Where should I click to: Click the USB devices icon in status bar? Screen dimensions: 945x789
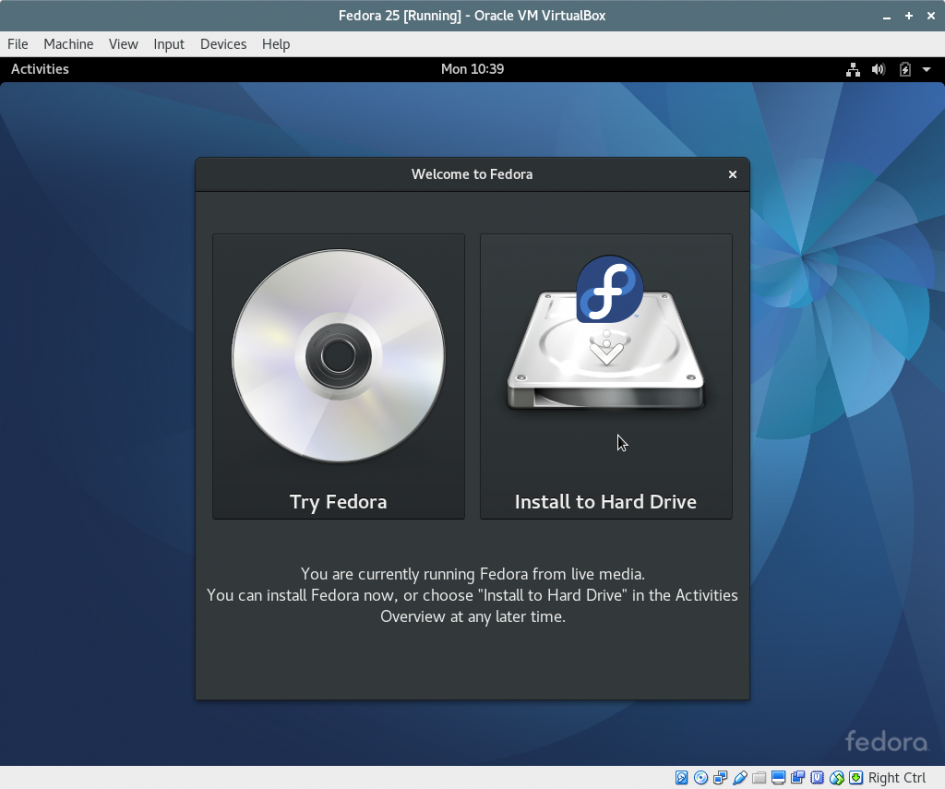click(x=740, y=777)
